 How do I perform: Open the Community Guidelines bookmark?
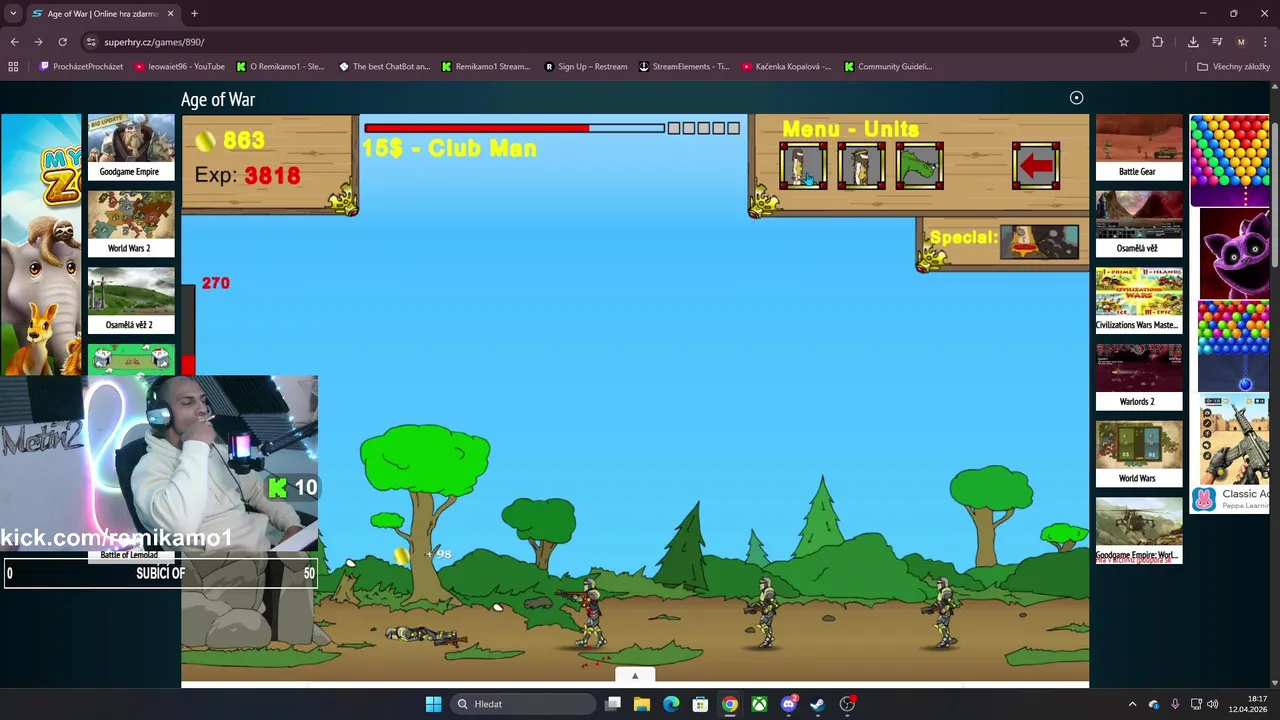[x=888, y=67]
